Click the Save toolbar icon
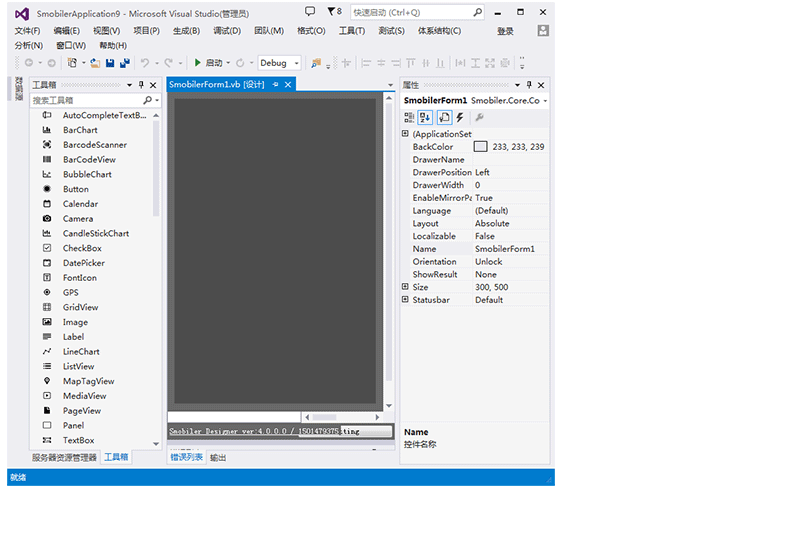The image size is (788, 560). 110,63
